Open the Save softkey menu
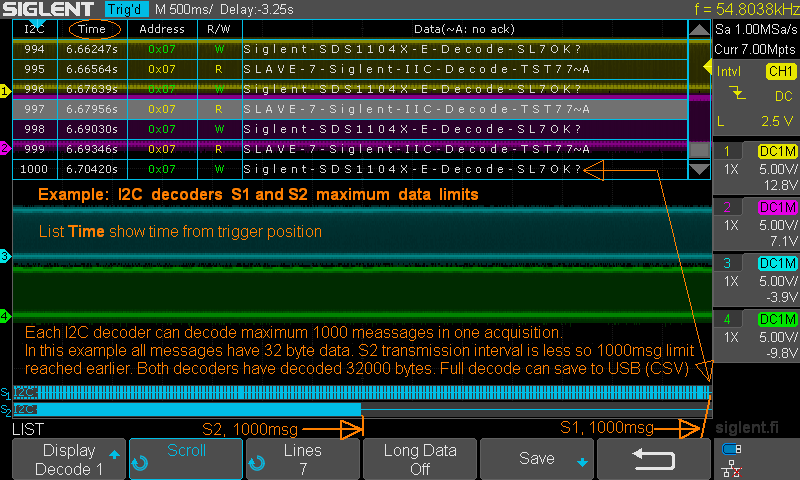 (537, 459)
